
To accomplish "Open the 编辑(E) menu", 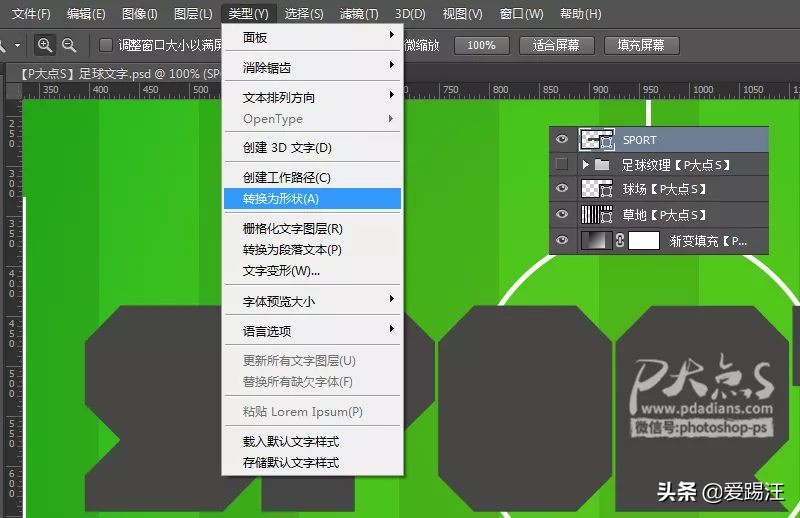I will pyautogui.click(x=86, y=14).
